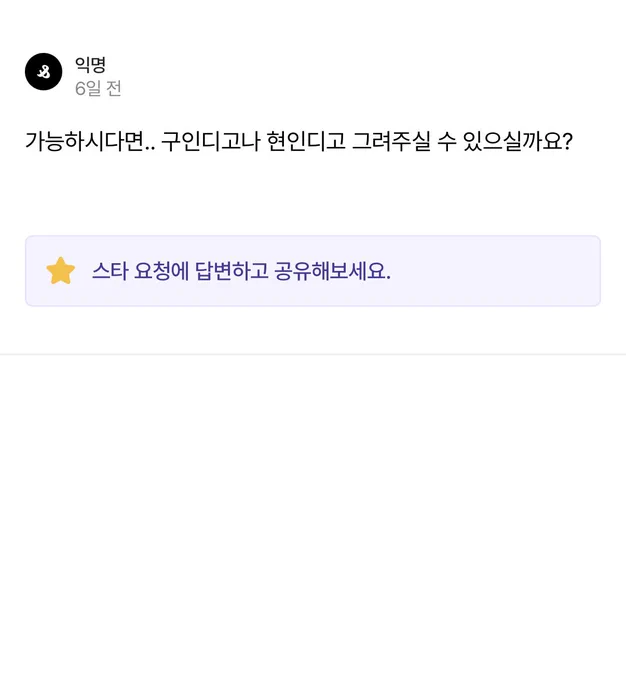Click empty right side of purple banner
626x680 pixels.
tap(499, 271)
